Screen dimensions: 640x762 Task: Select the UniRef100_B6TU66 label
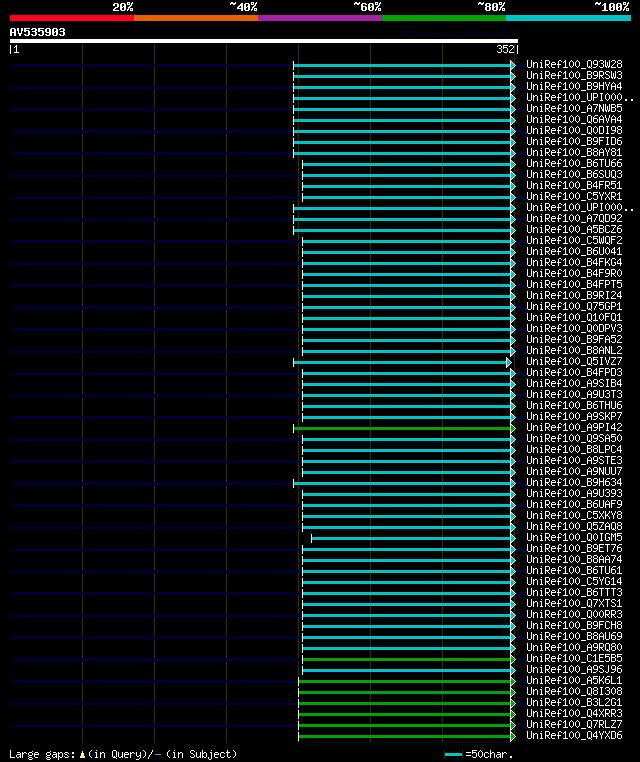click(574, 163)
